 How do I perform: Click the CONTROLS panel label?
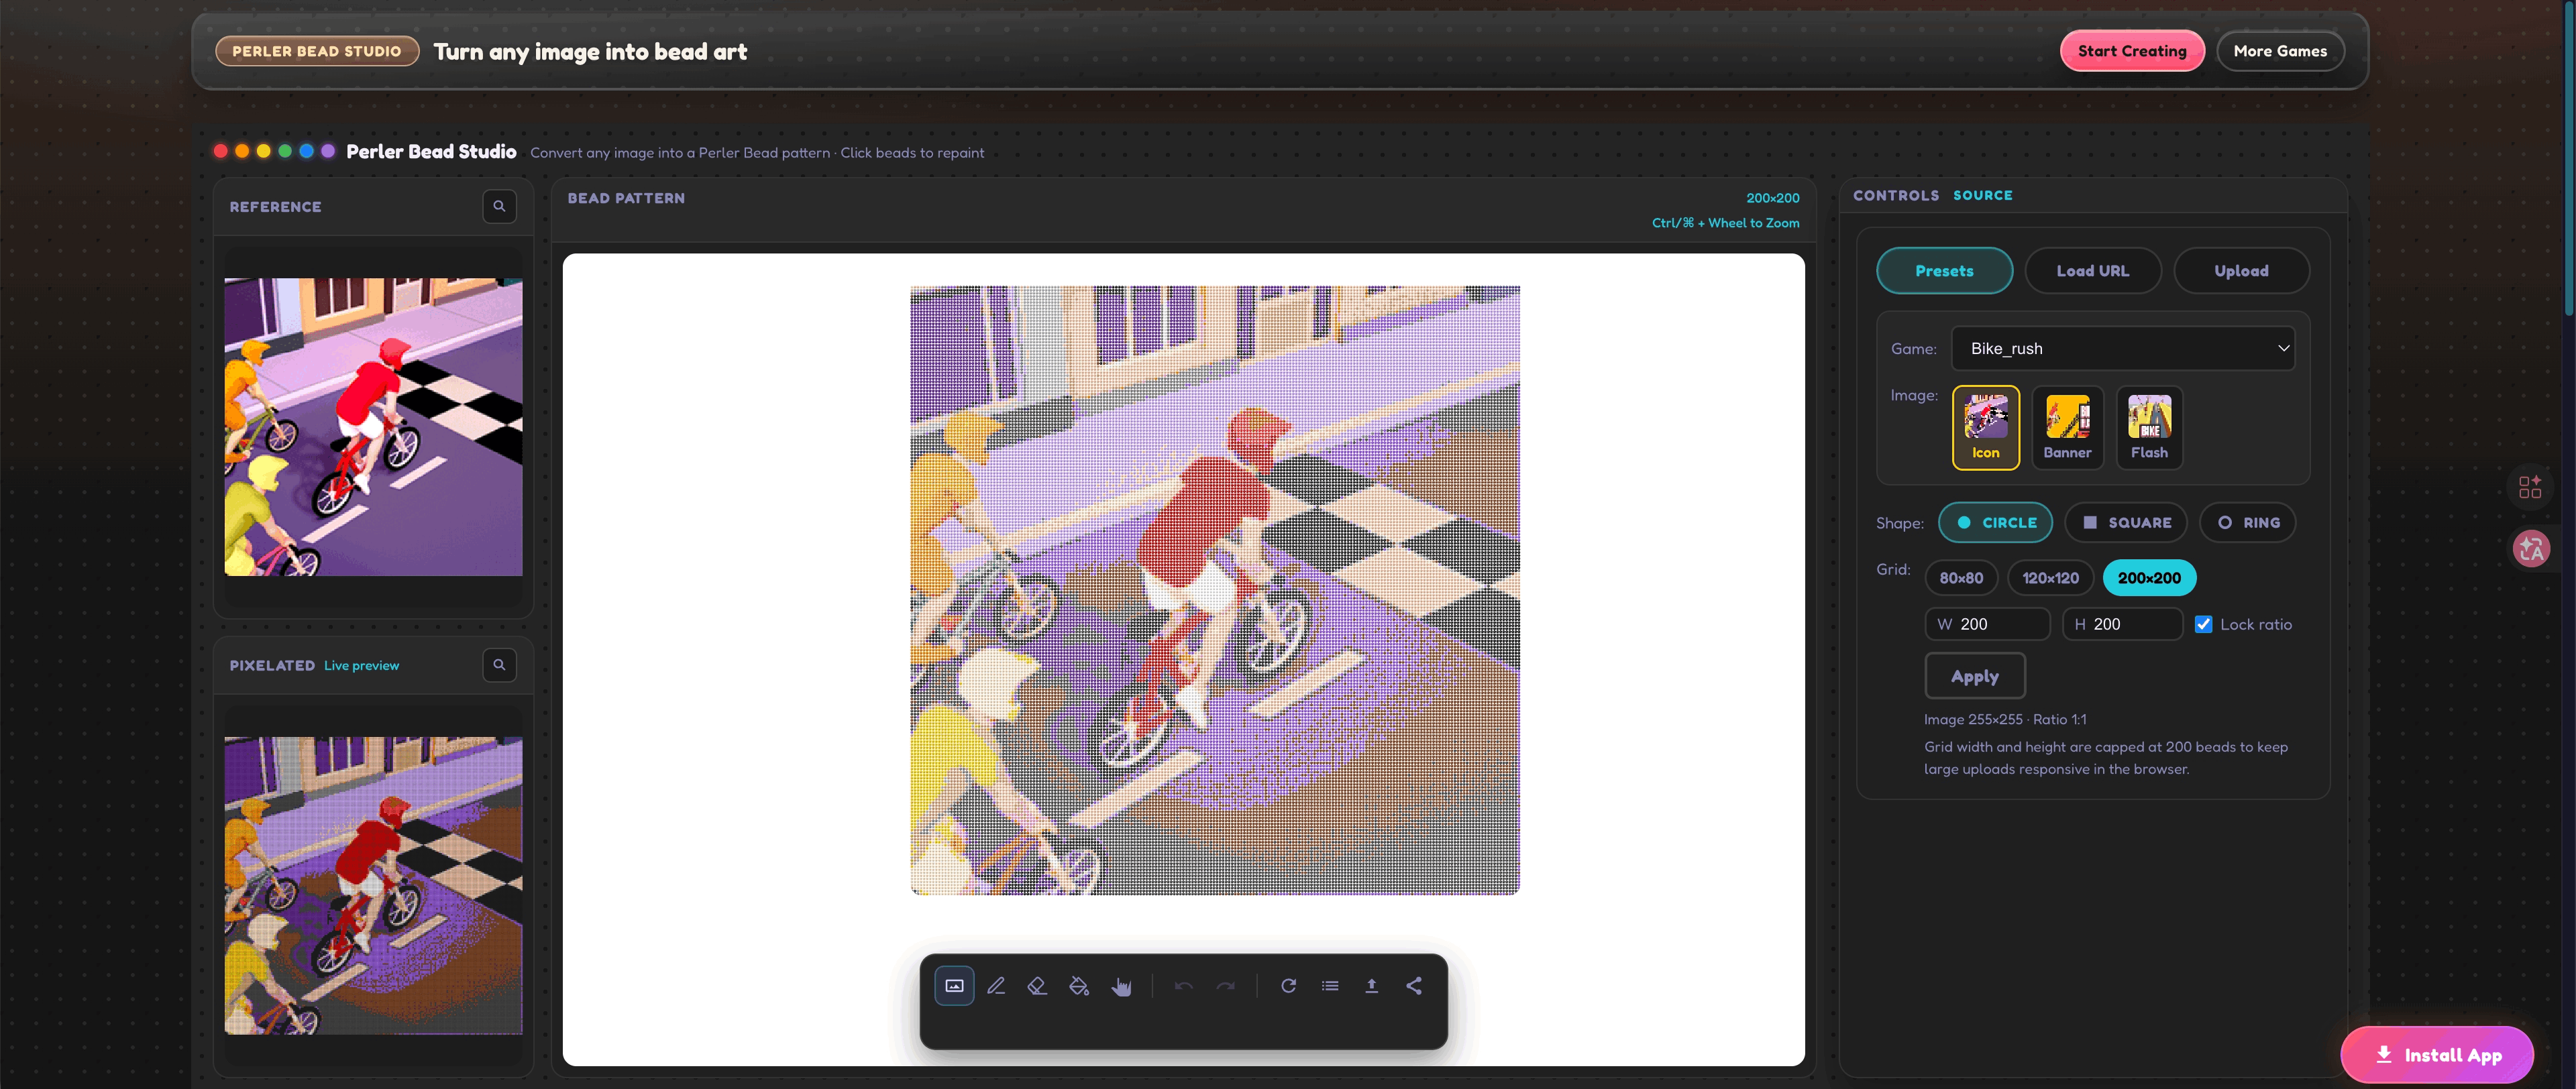tap(1896, 196)
